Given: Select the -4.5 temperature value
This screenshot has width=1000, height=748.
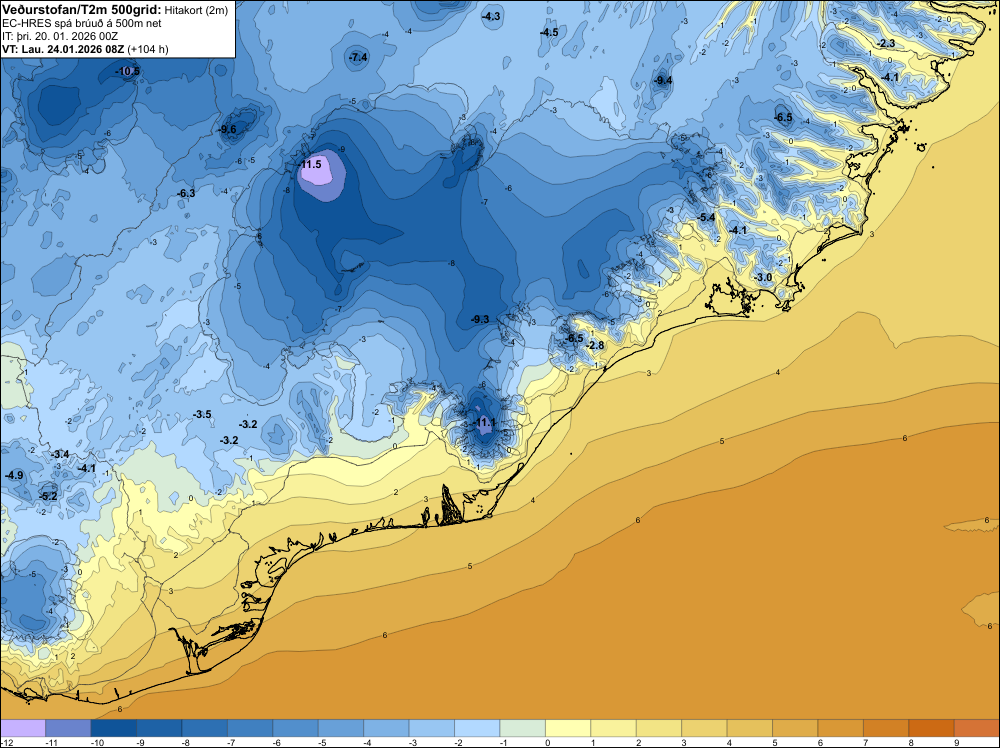Looking at the screenshot, I should click(548, 33).
